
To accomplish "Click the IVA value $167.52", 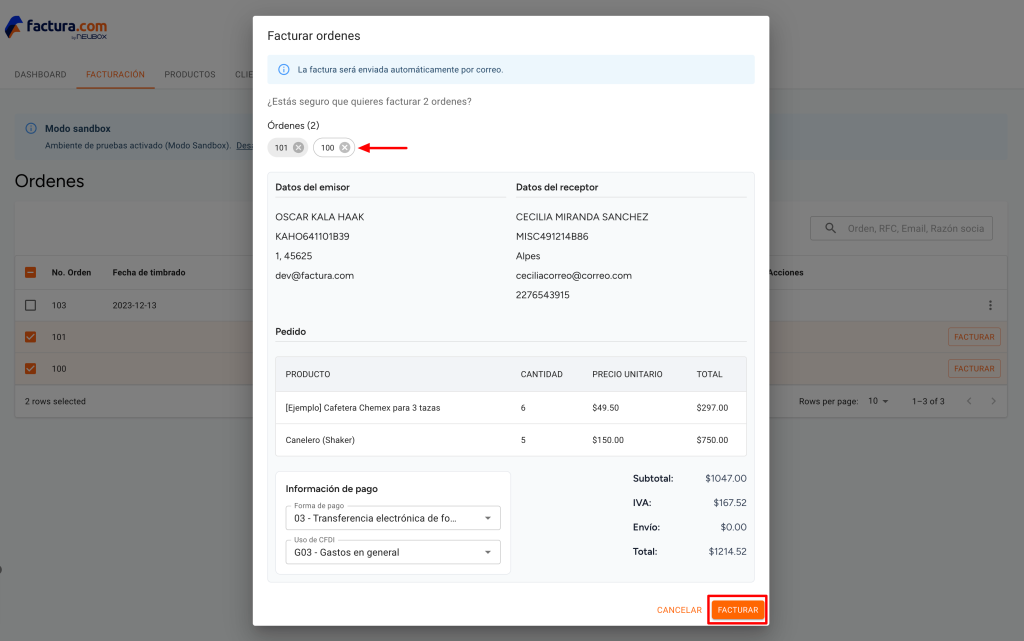I will (730, 503).
